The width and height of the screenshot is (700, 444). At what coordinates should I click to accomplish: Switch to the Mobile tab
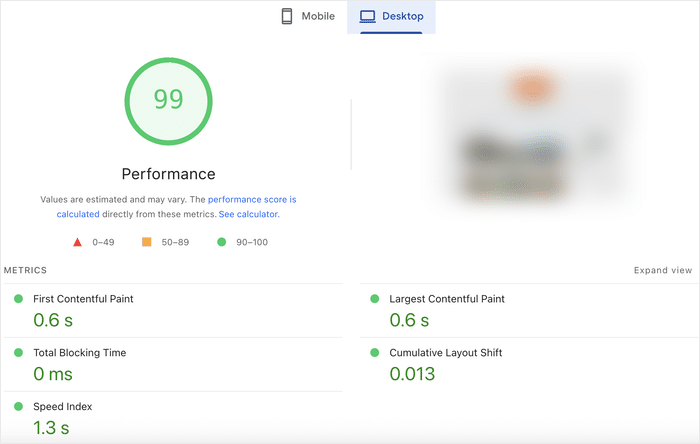308,17
